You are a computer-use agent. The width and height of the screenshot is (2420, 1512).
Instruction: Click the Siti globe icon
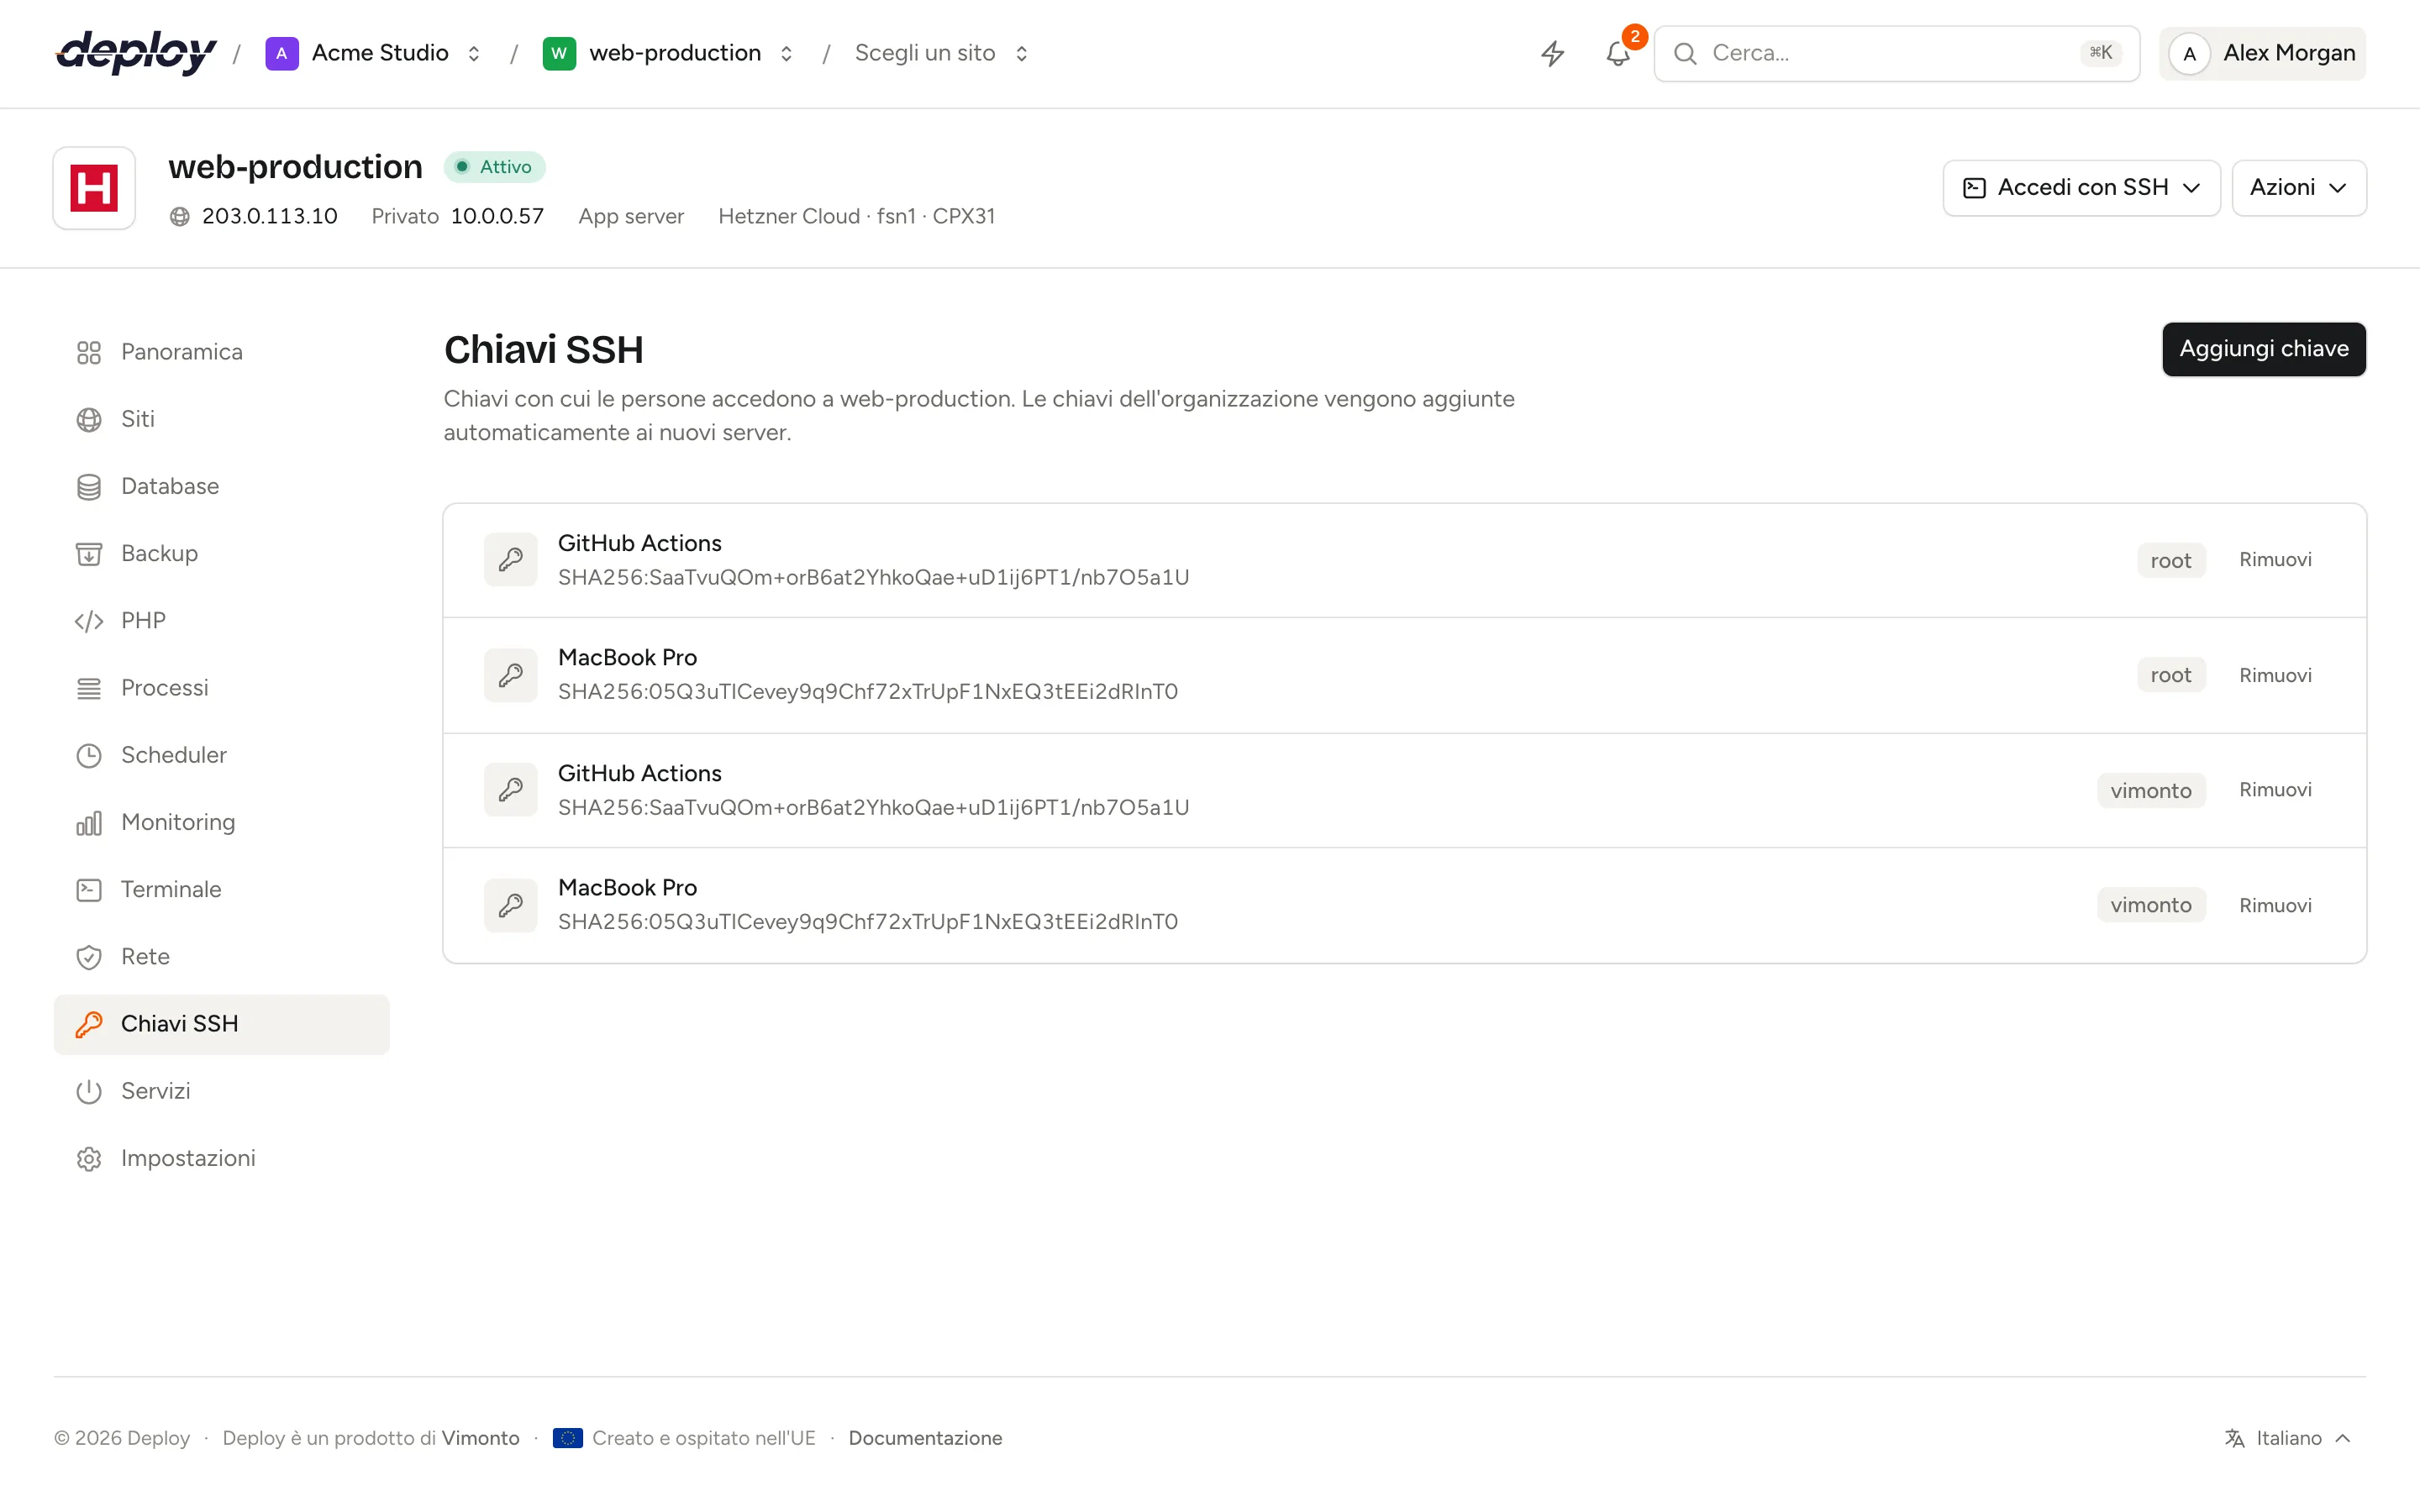(89, 419)
